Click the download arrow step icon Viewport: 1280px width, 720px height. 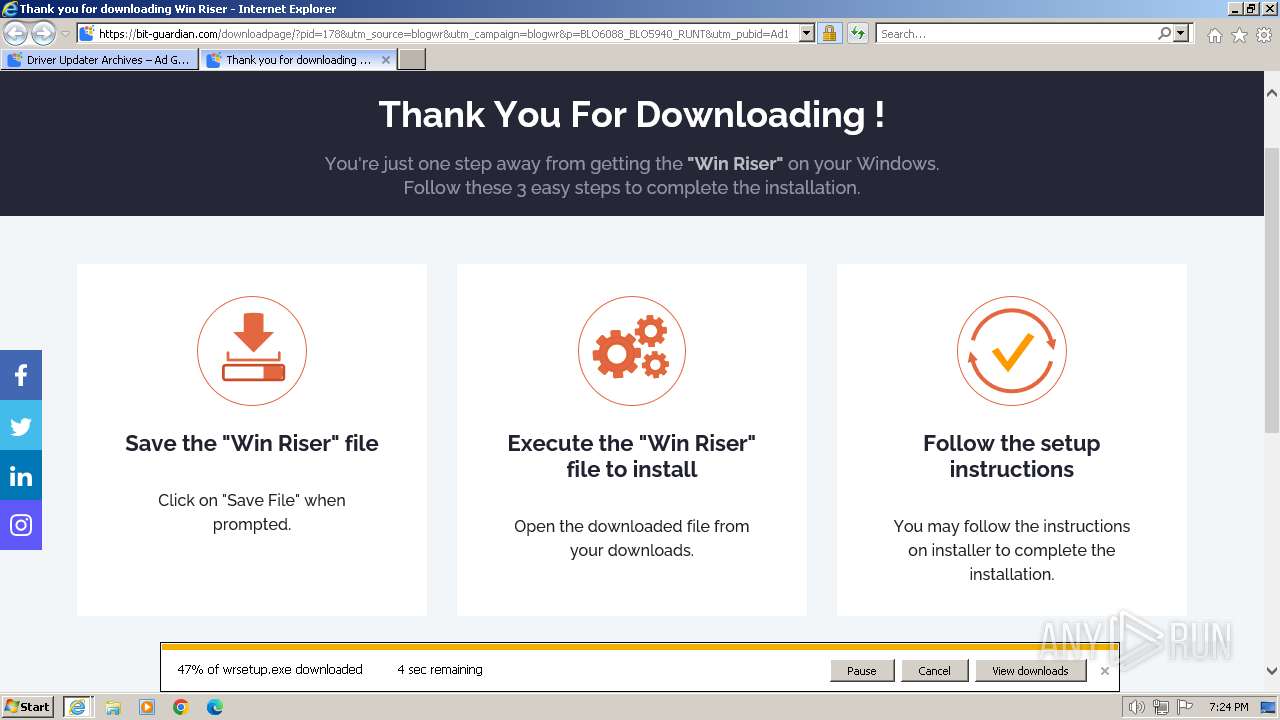[252, 350]
